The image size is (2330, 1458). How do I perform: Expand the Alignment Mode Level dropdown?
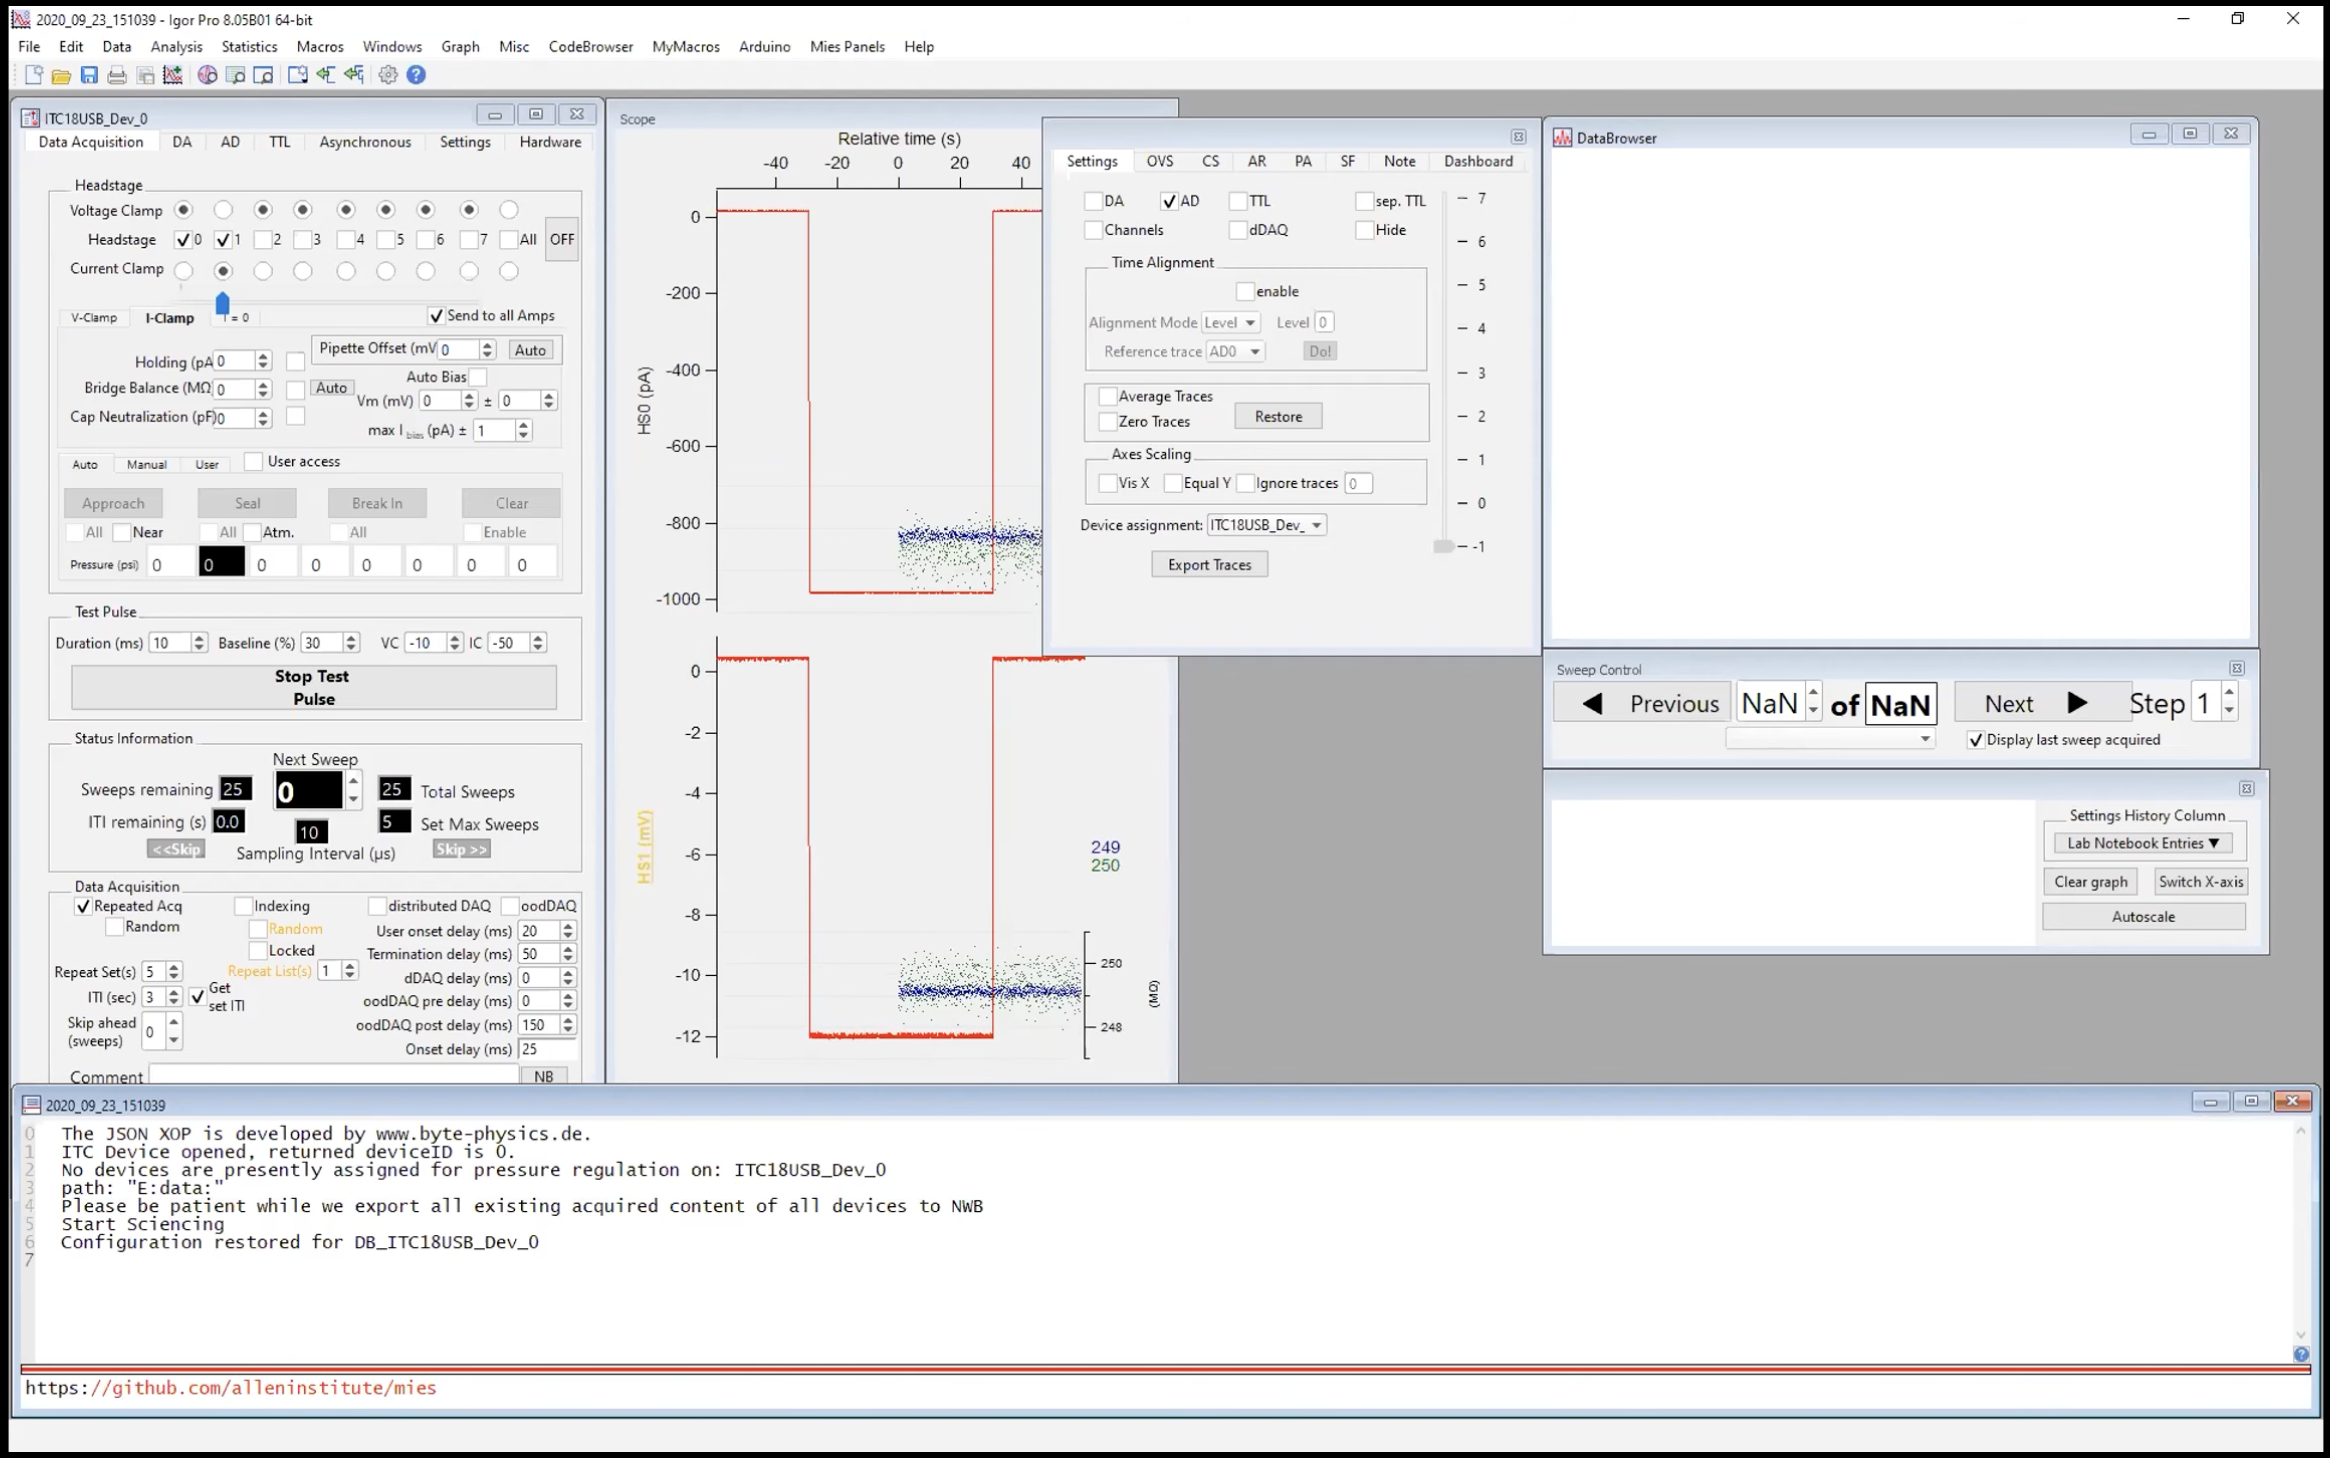click(1230, 322)
